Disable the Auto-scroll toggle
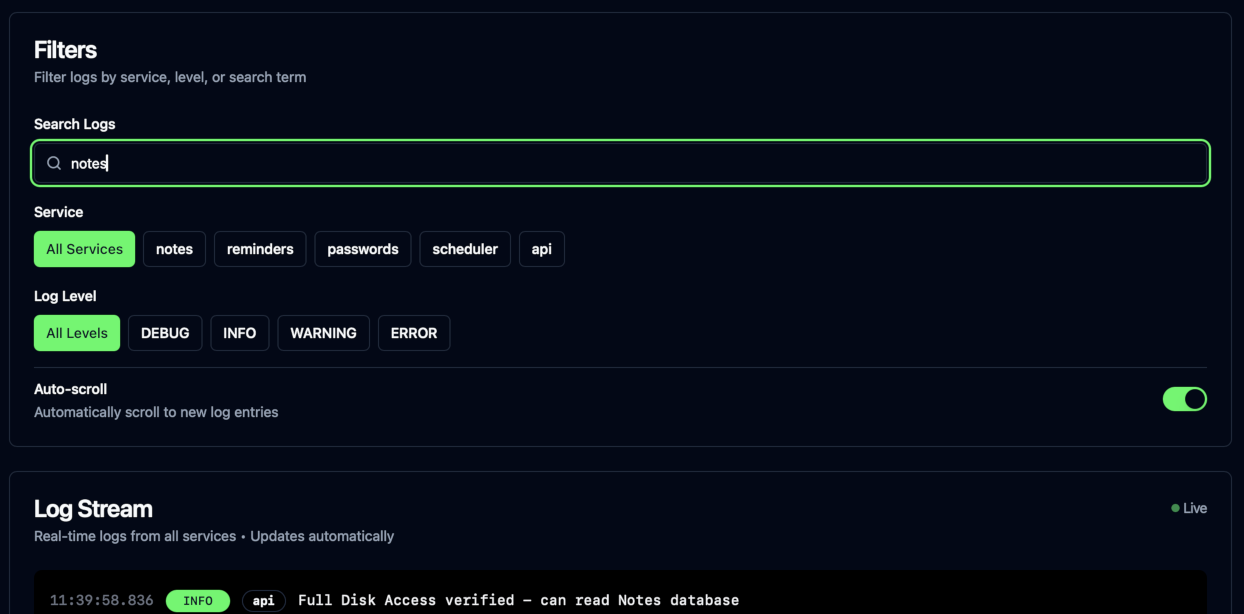 [x=1185, y=399]
